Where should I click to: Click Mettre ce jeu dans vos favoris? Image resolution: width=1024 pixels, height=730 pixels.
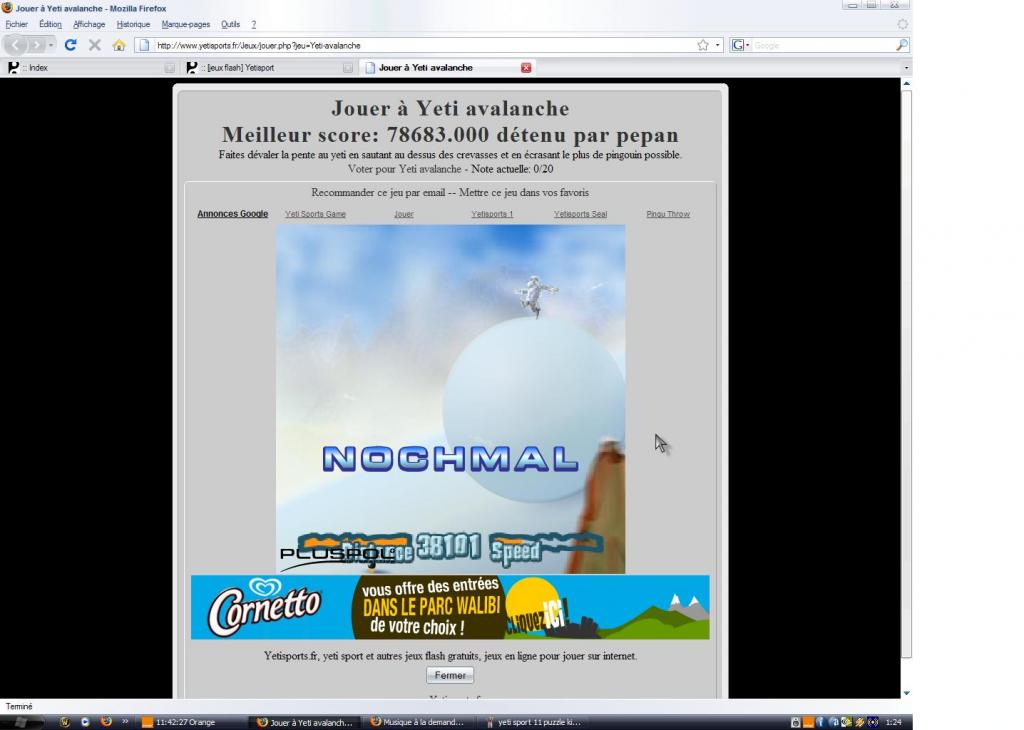(x=524, y=193)
